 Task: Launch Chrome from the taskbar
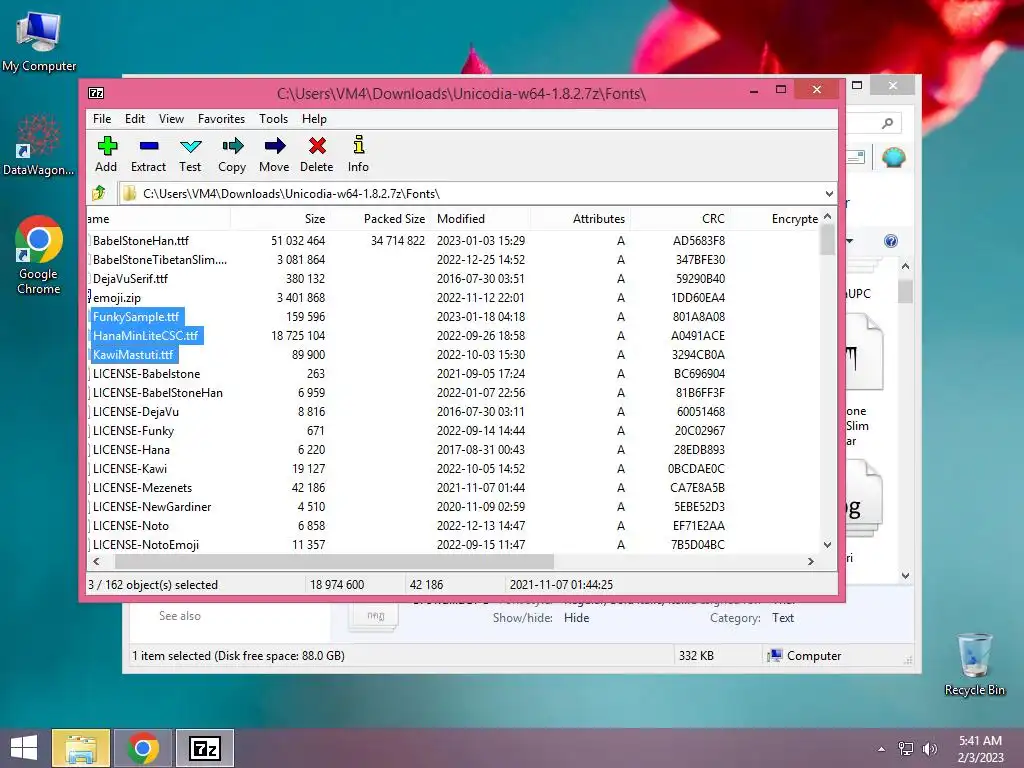pyautogui.click(x=143, y=748)
